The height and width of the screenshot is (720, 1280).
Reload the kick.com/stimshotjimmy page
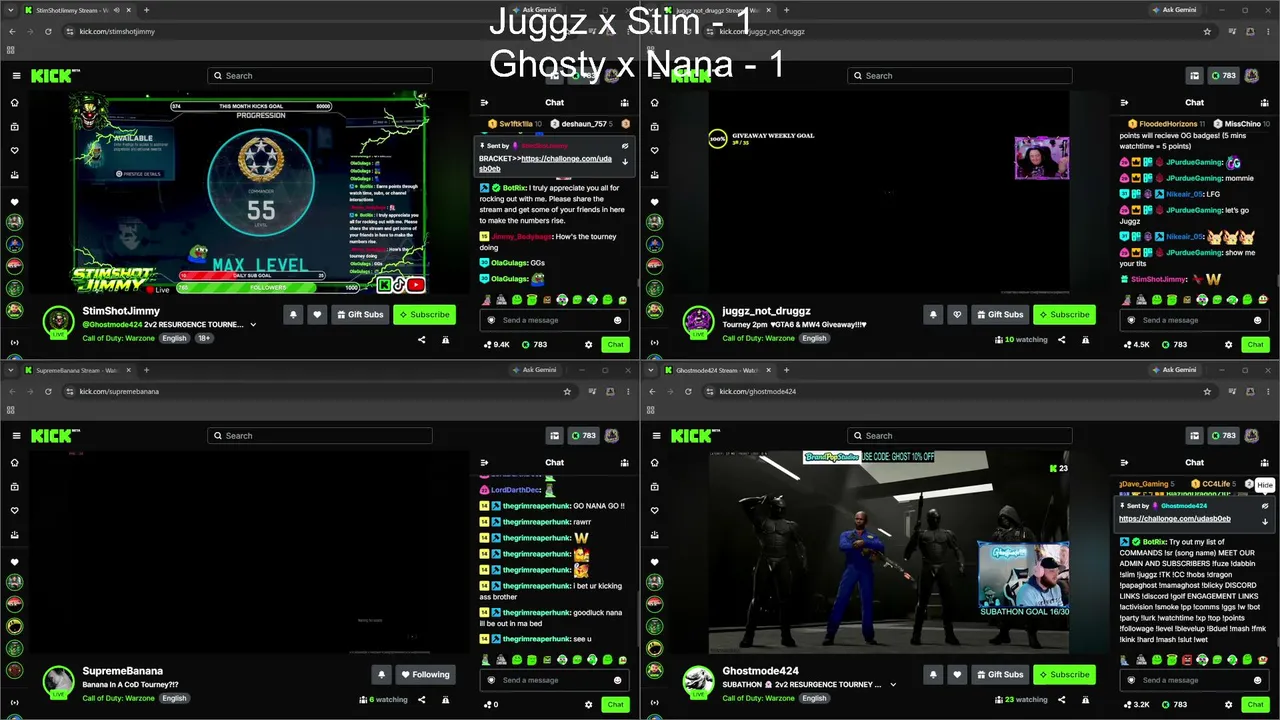point(48,31)
